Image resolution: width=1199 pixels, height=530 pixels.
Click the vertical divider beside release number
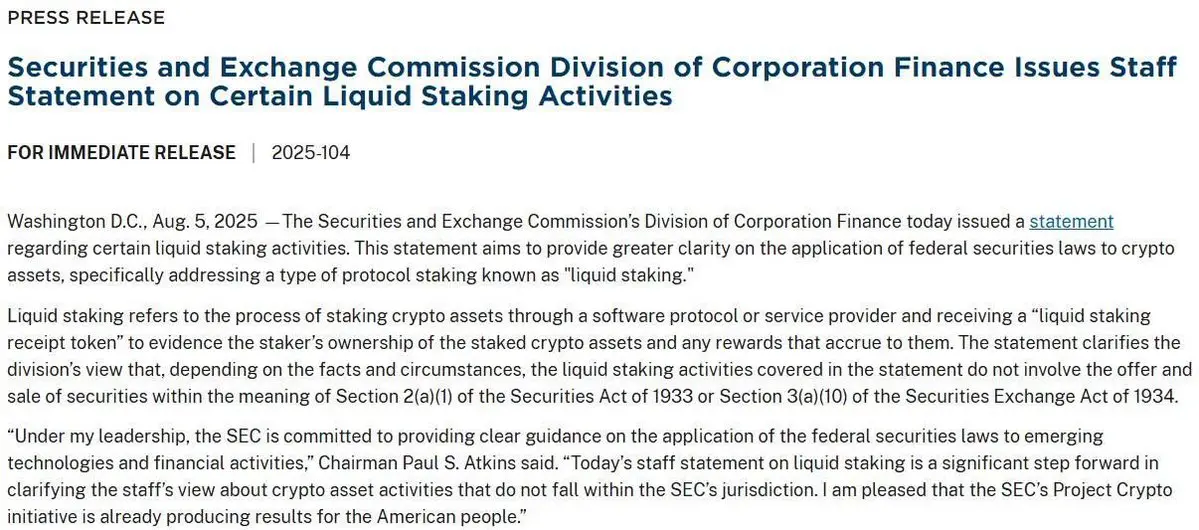[254, 153]
